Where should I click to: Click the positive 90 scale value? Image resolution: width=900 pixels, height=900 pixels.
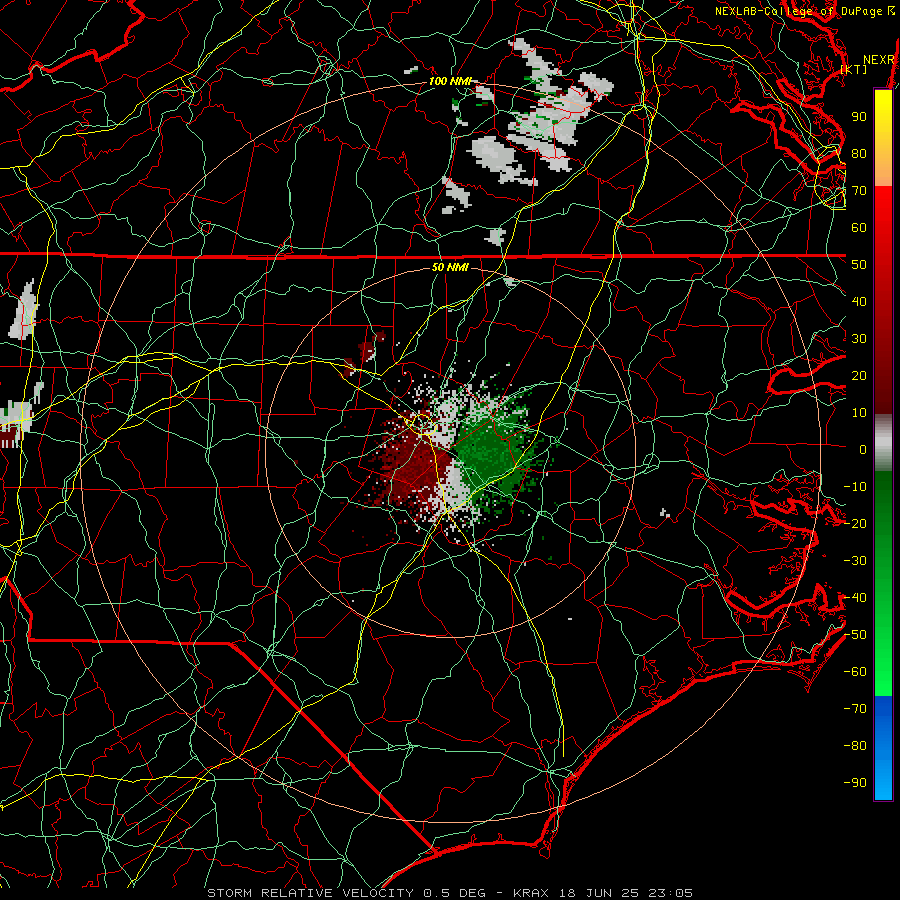[859, 117]
